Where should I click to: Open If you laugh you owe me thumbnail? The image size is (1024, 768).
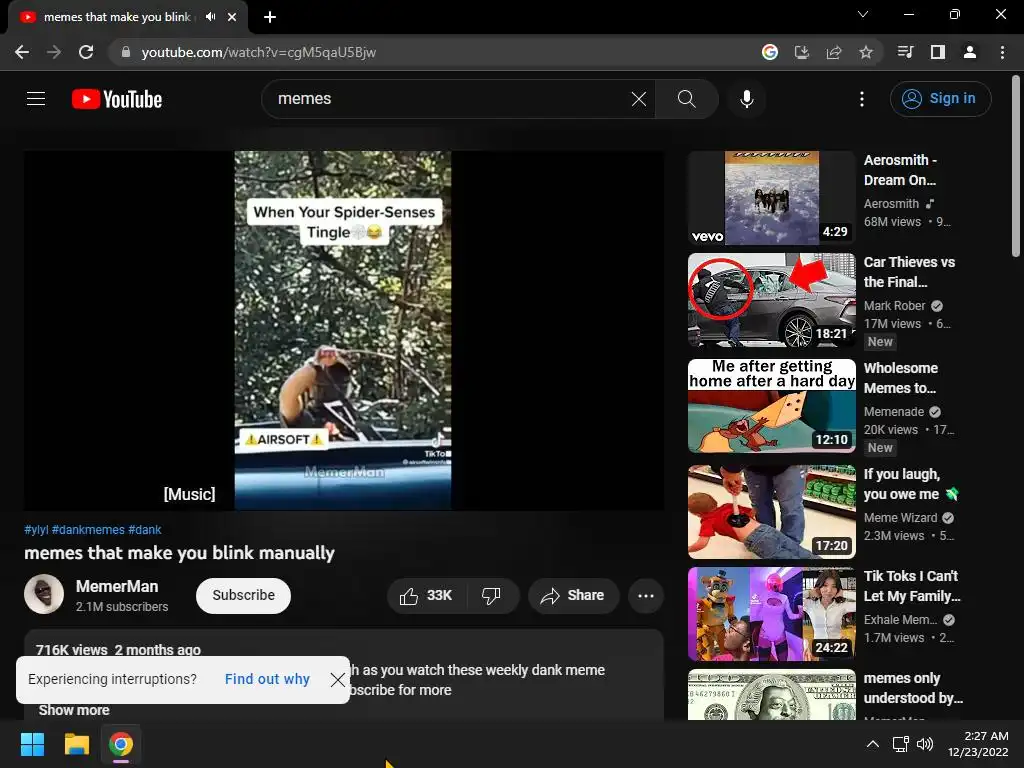(771, 512)
